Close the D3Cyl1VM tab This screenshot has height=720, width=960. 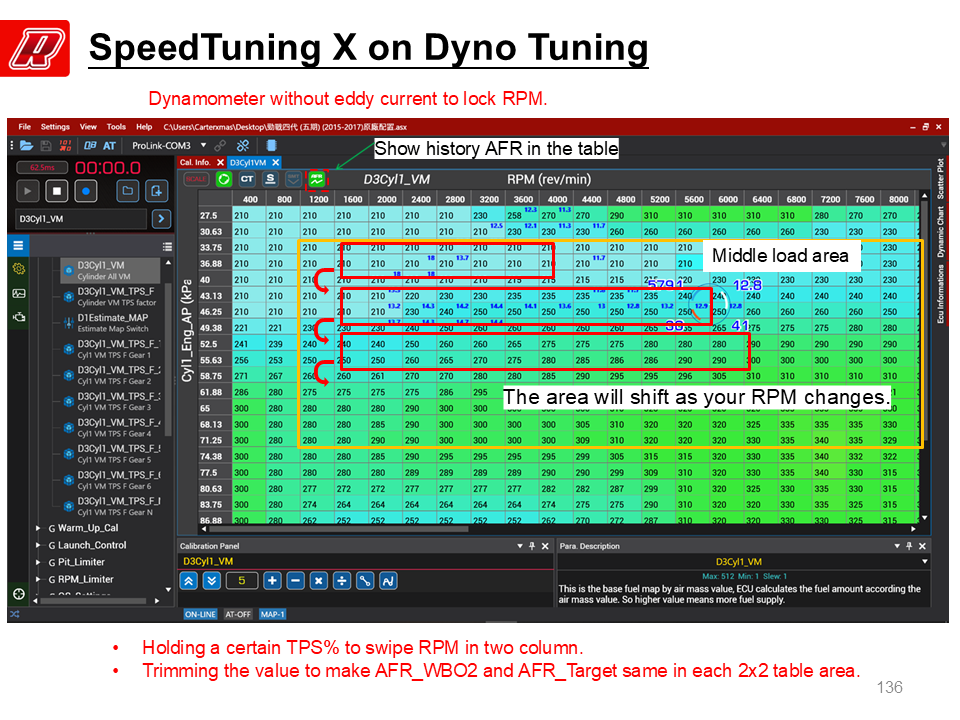tap(276, 162)
